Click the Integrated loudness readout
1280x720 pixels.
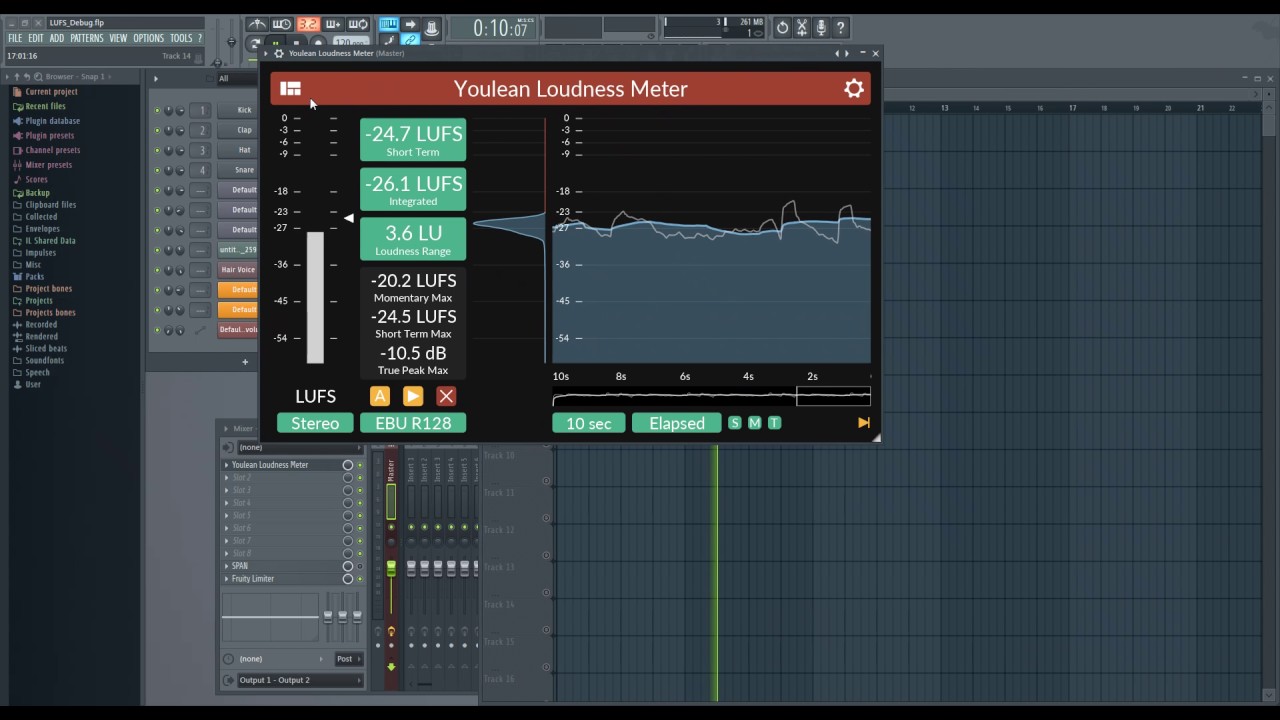tap(413, 189)
